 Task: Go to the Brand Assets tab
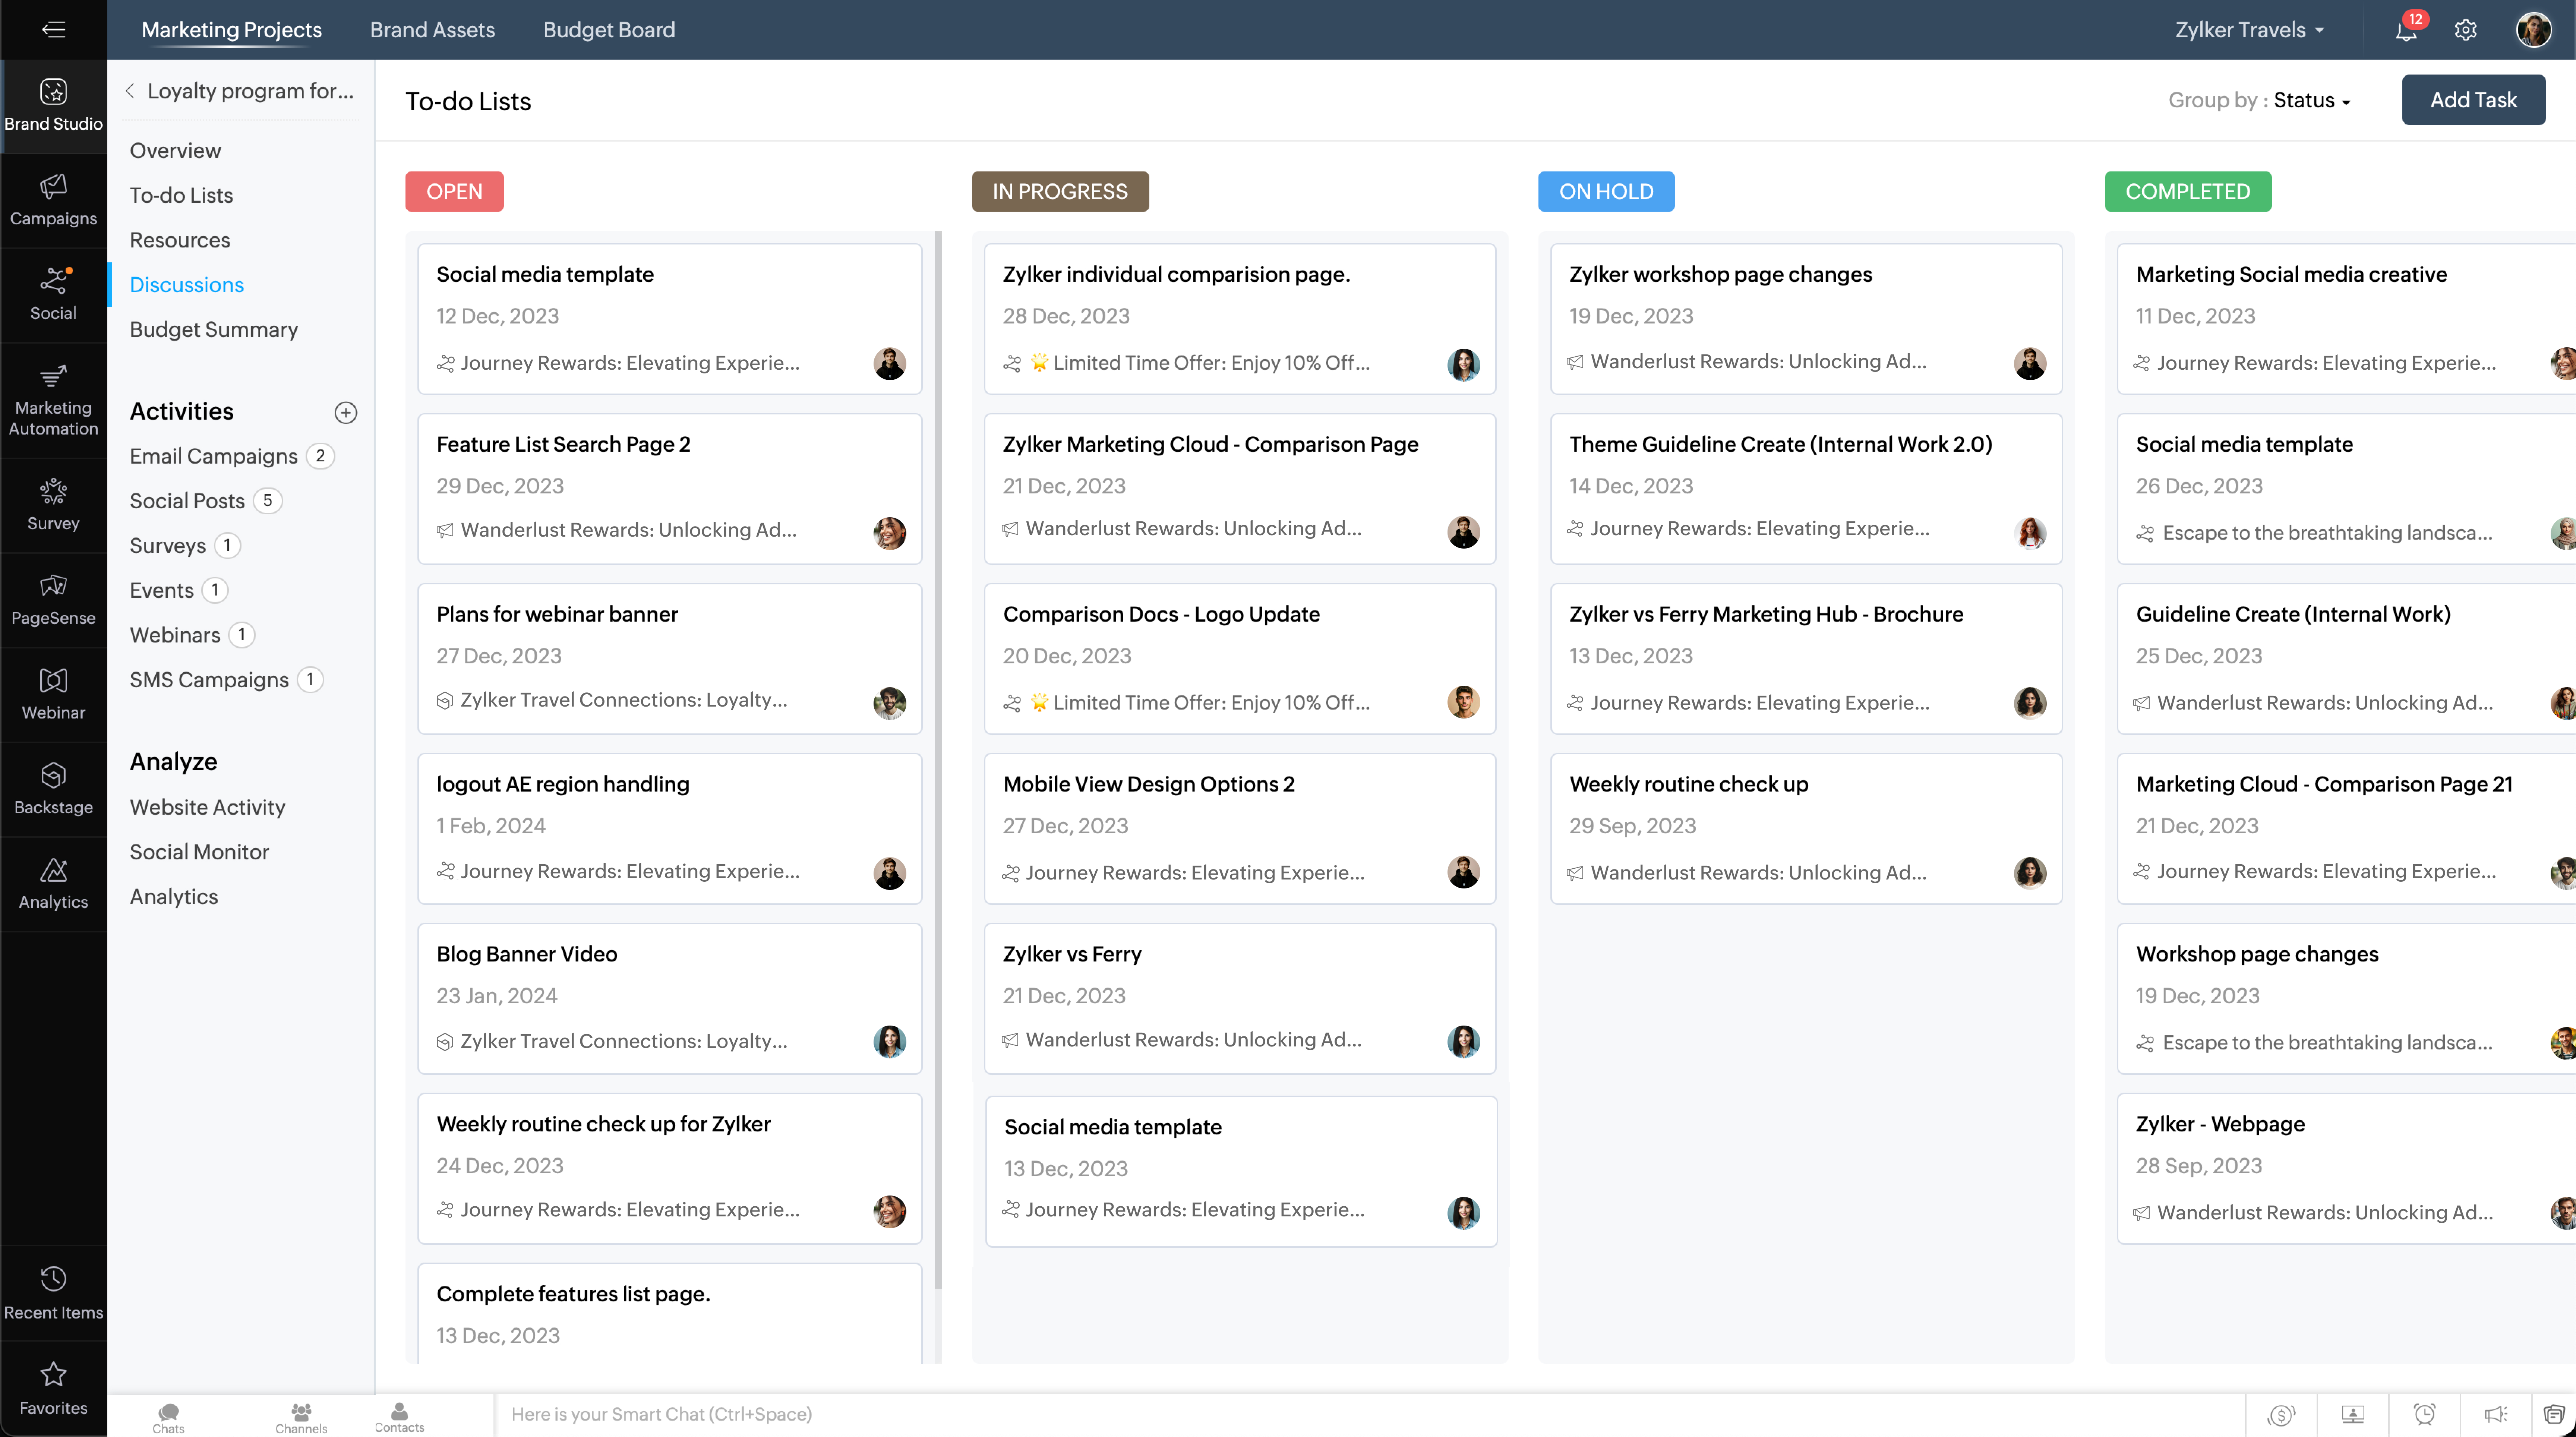[431, 30]
